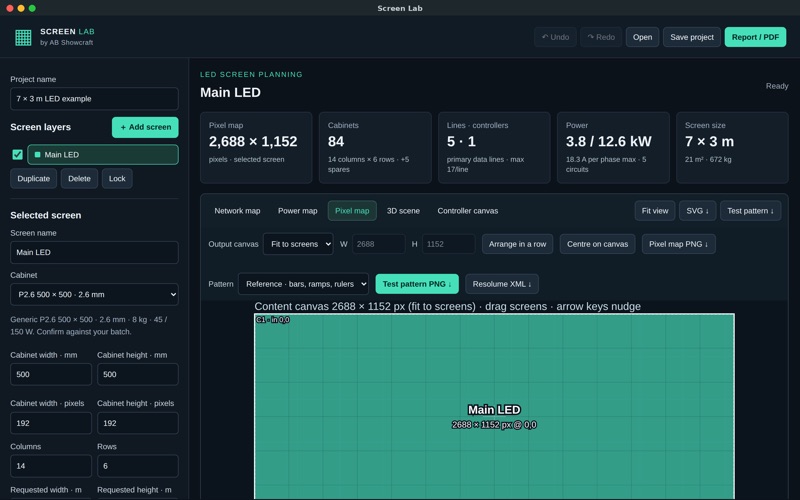Click the Screen size summary card
This screenshot has width=800, height=500.
tap(732, 147)
